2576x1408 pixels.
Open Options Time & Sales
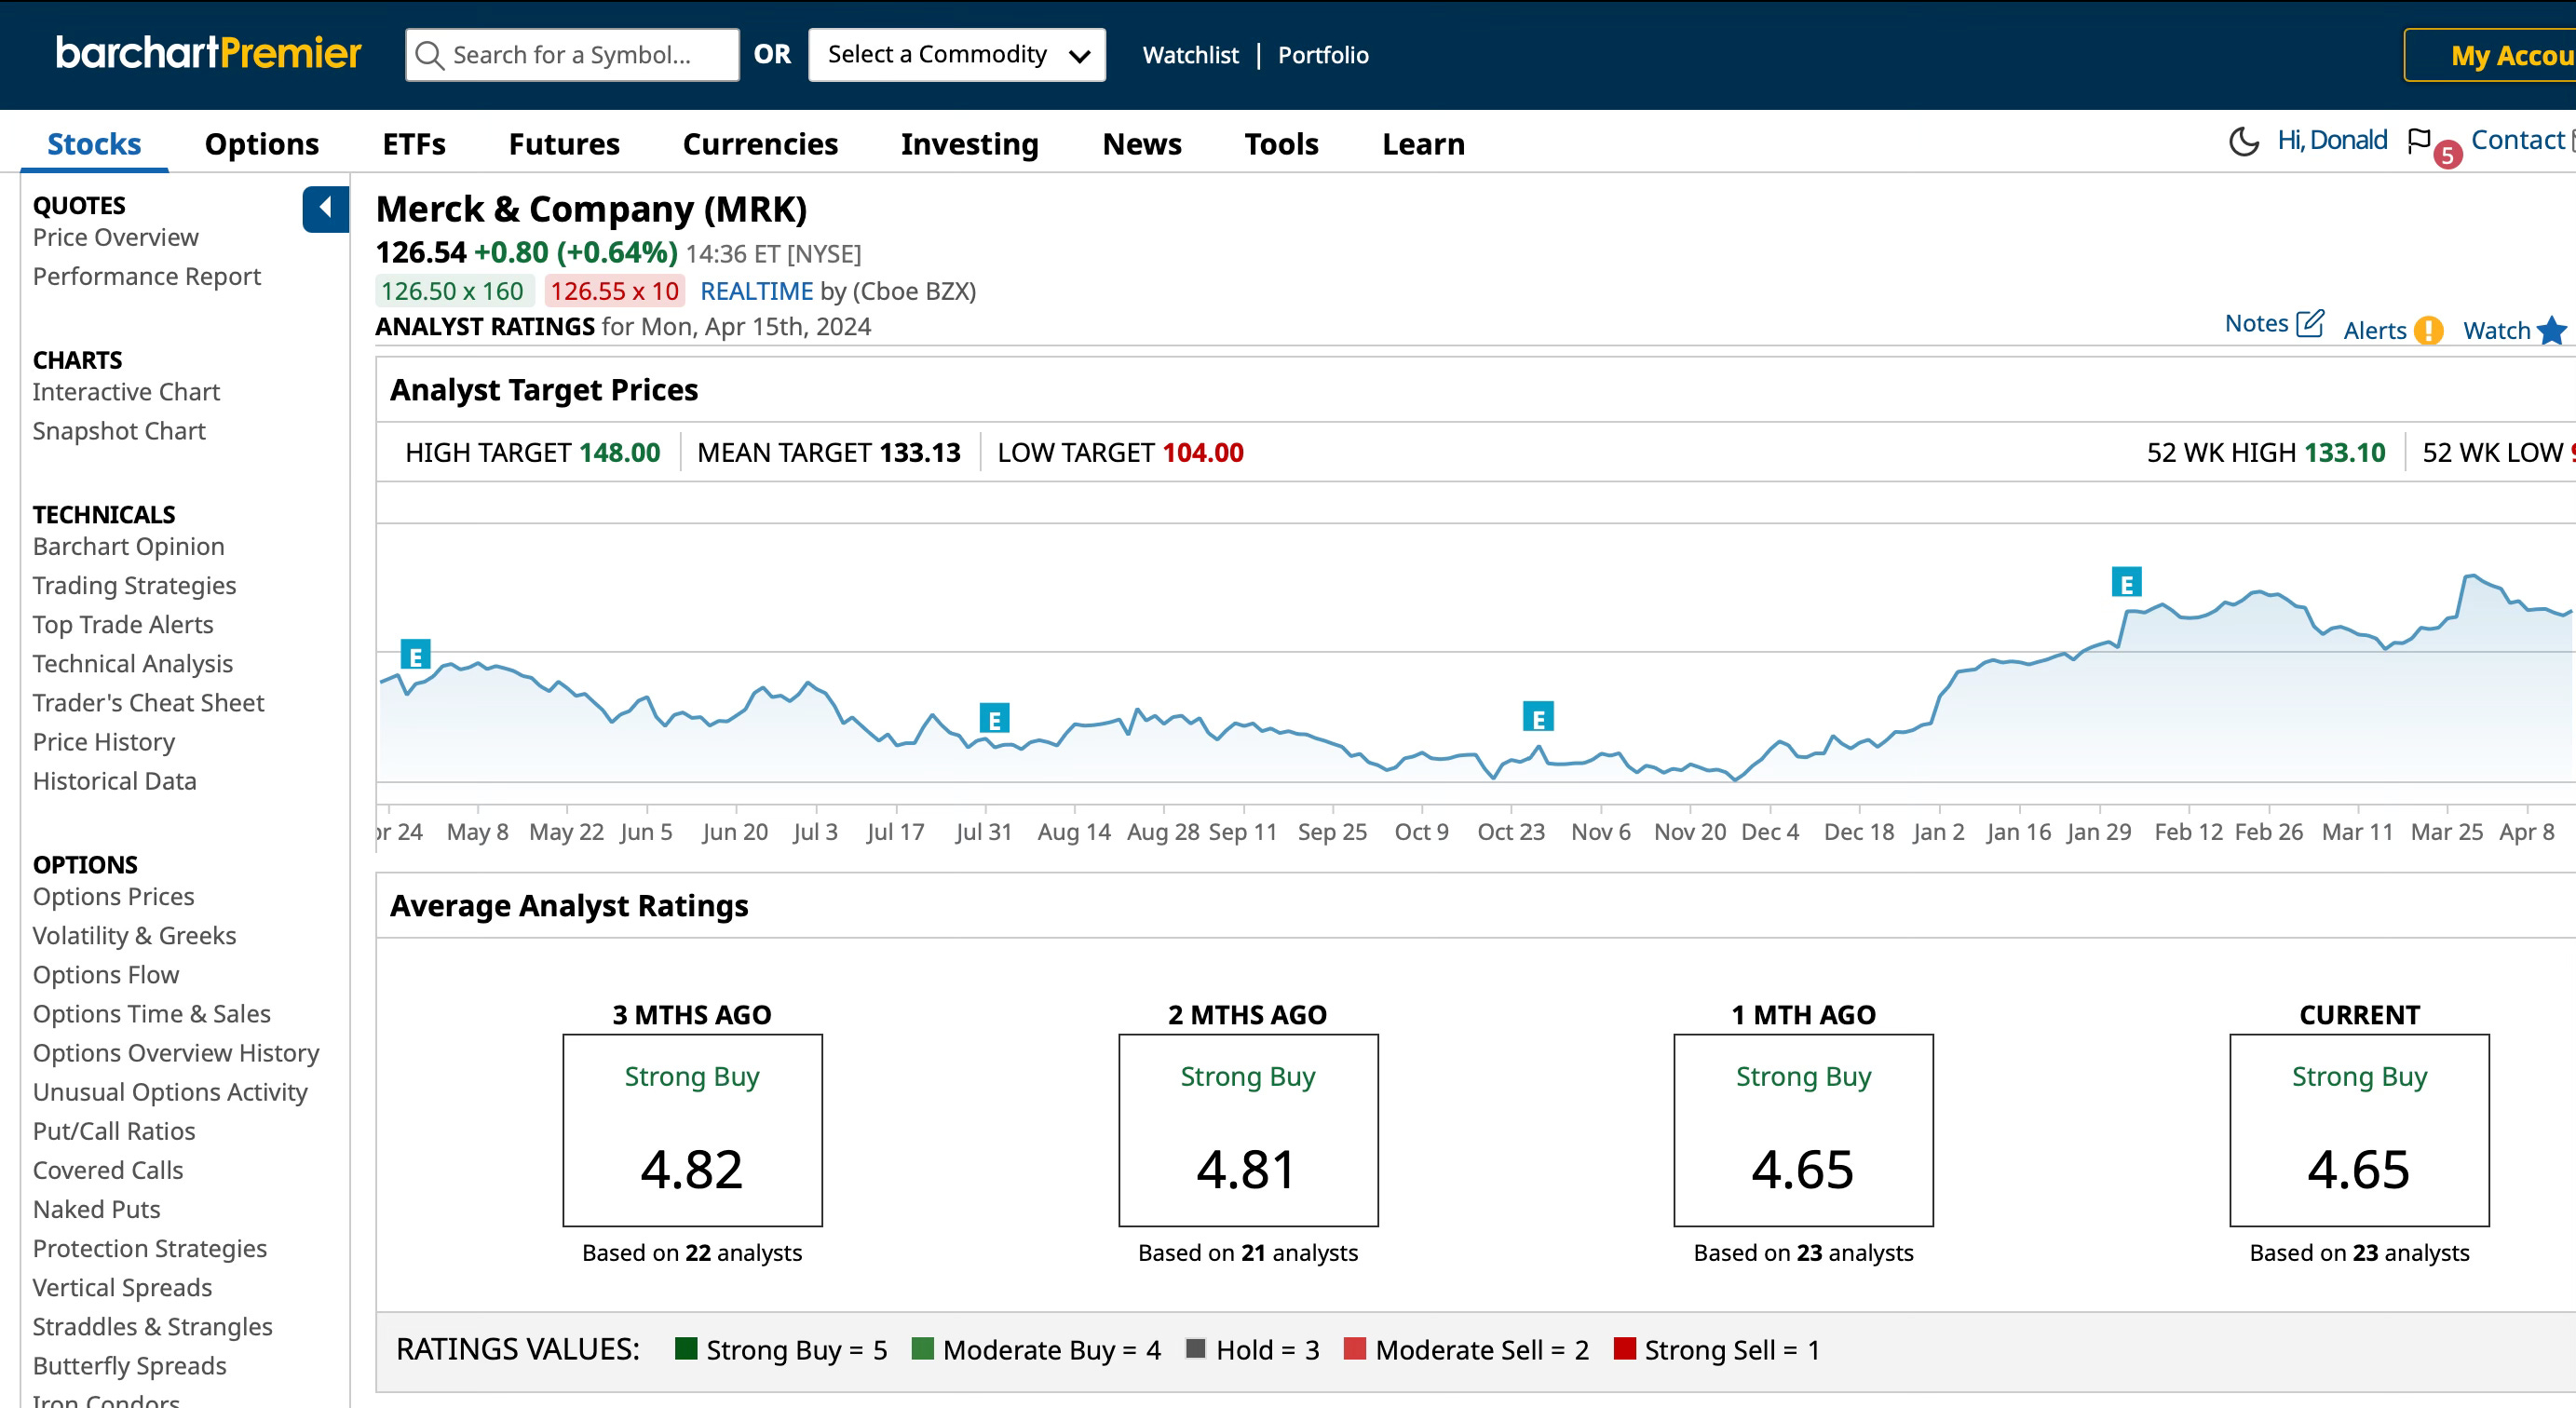[152, 1013]
